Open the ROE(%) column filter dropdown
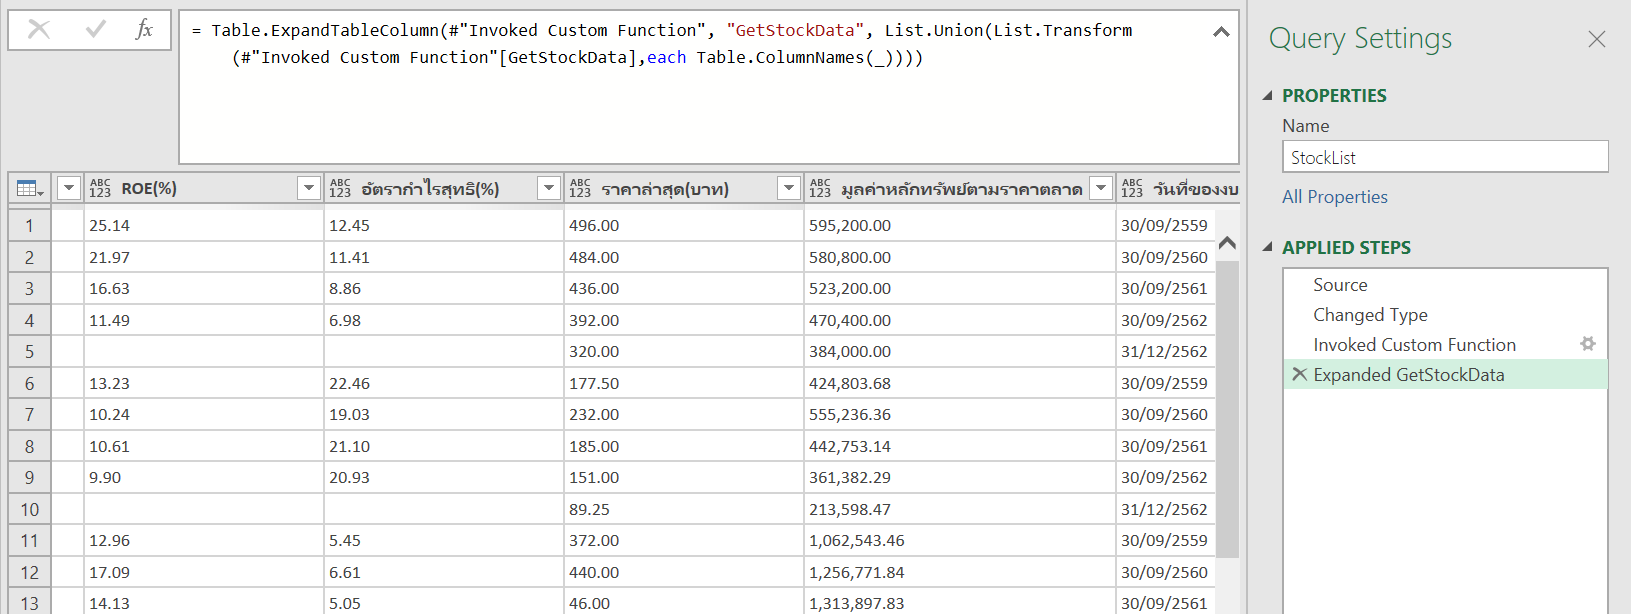Viewport: 1631px width, 614px height. [309, 188]
